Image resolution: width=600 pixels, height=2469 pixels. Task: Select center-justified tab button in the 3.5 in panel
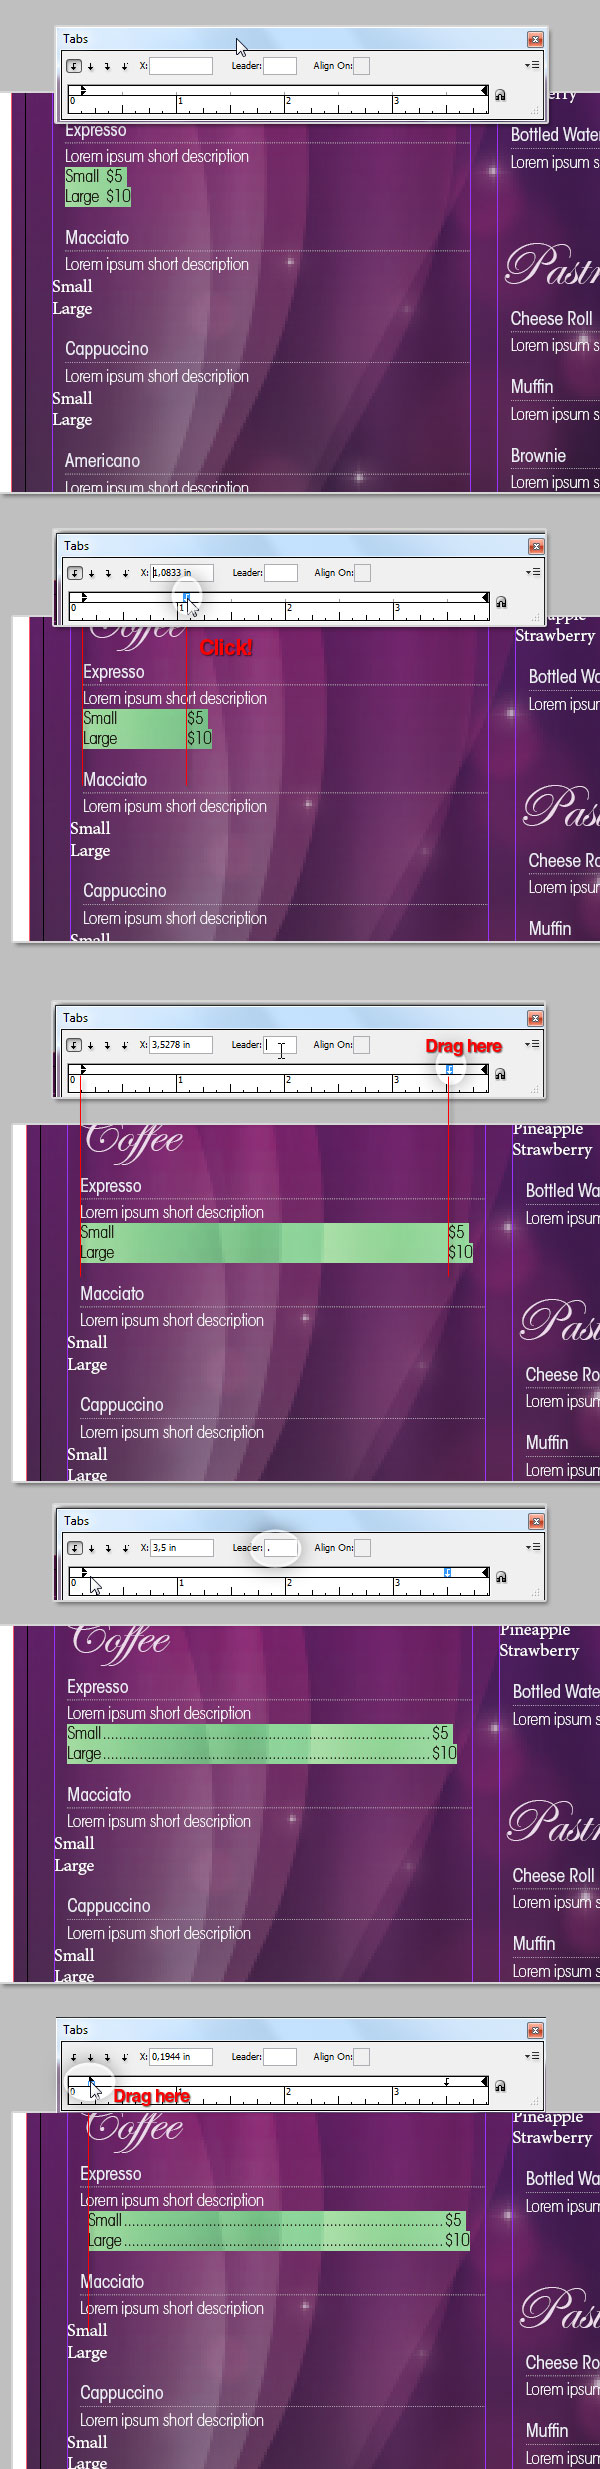pos(92,1548)
